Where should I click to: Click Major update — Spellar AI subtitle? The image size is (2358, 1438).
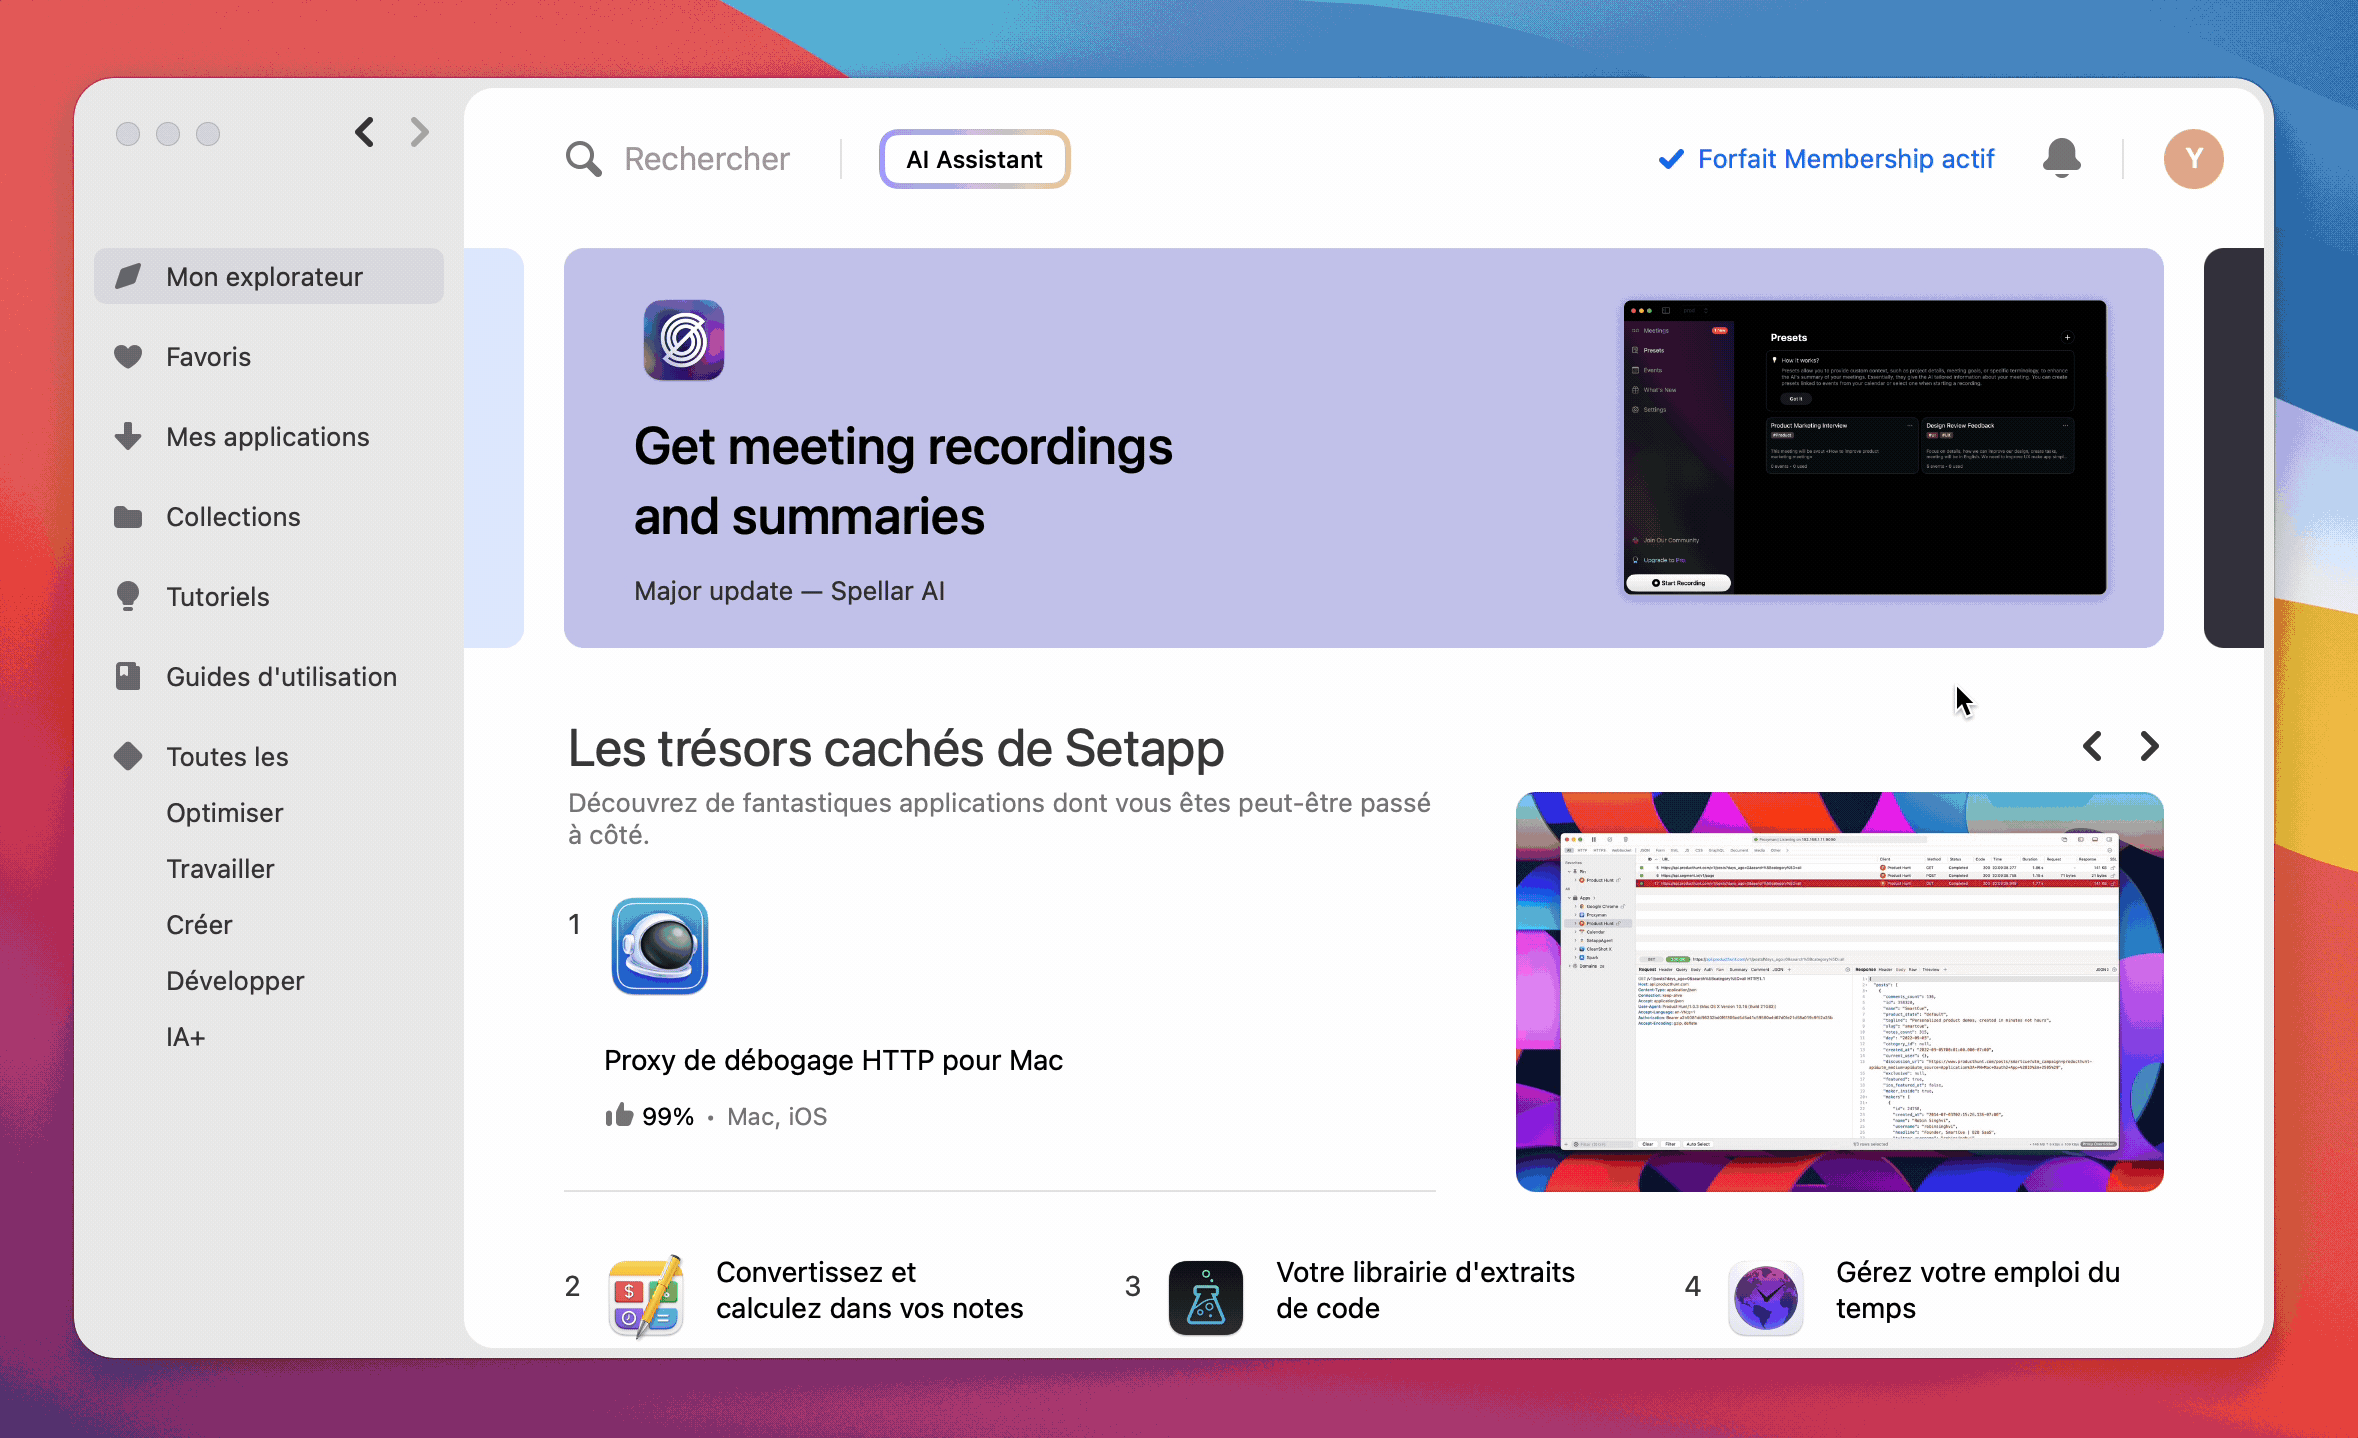(x=789, y=591)
